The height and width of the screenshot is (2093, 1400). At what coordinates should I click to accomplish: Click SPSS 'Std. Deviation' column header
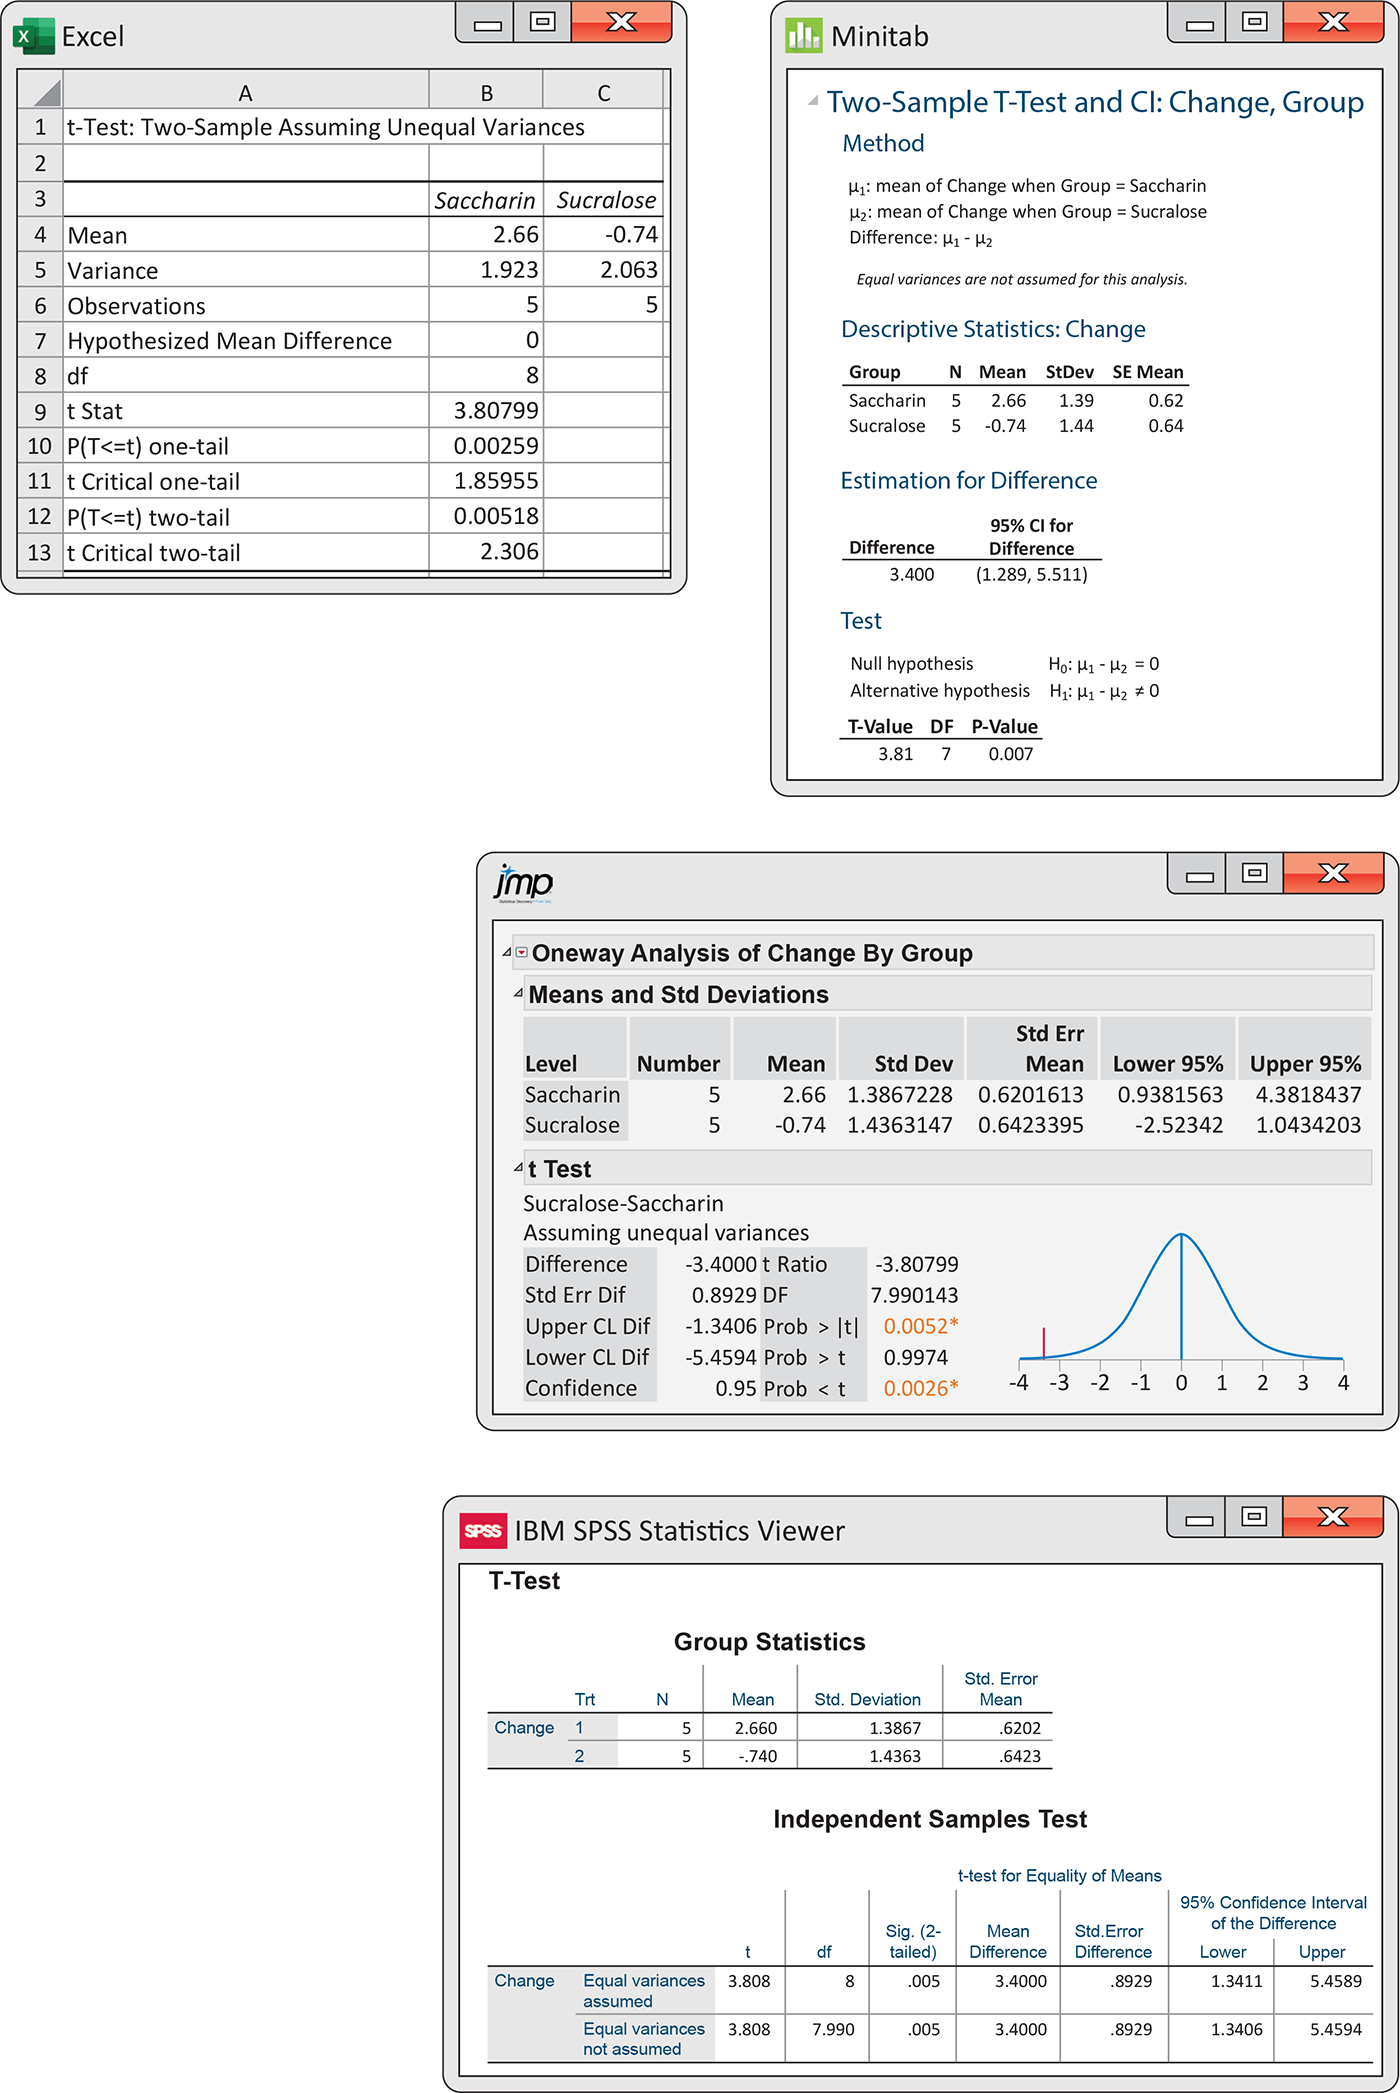point(867,1699)
